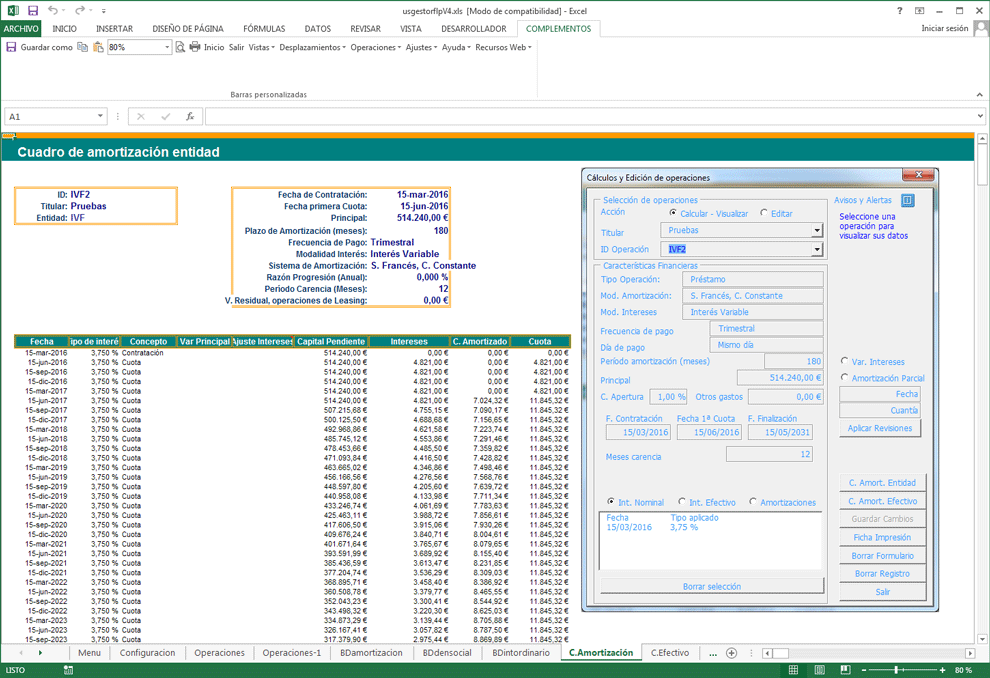Screen dimensions: 990x678
Task: Switch to Normal view icon
Action: [793, 670]
